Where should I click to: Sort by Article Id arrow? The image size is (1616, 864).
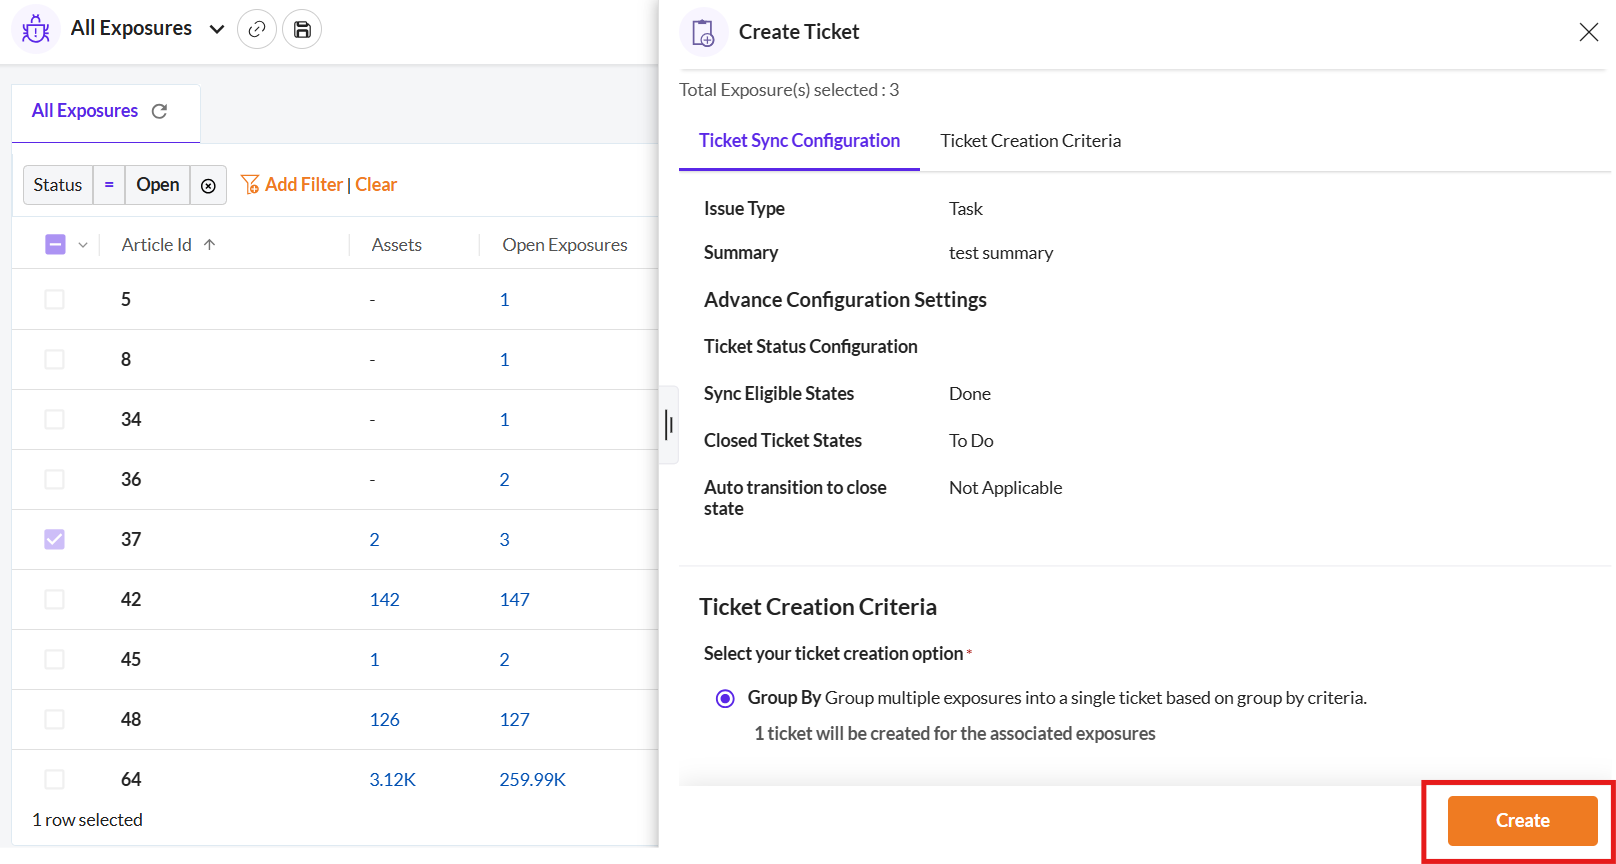[209, 245]
